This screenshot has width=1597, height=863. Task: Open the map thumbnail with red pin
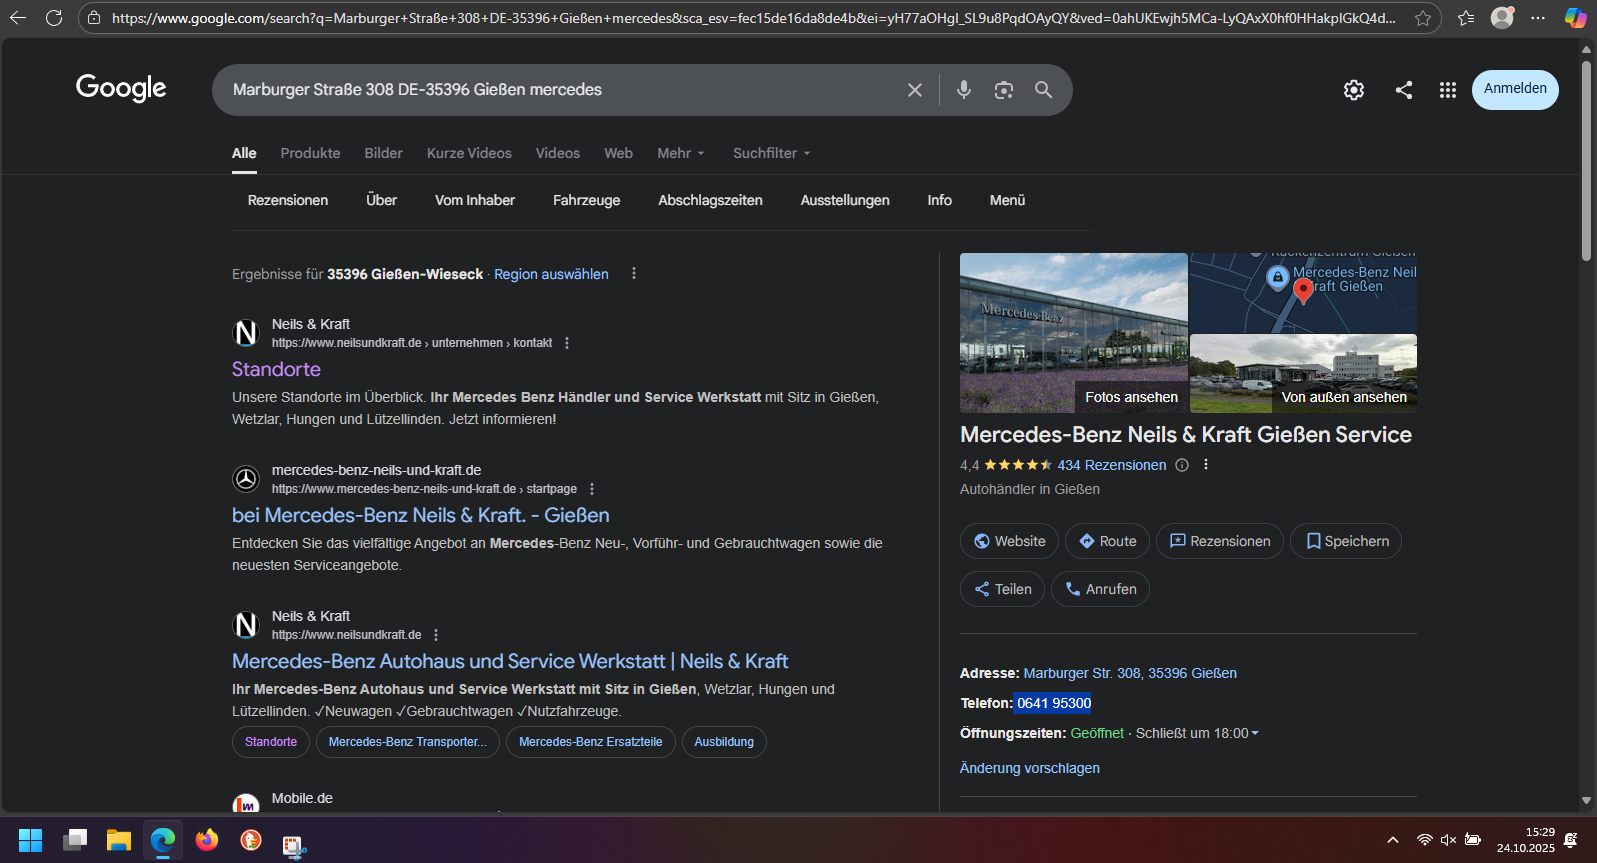tap(1303, 292)
